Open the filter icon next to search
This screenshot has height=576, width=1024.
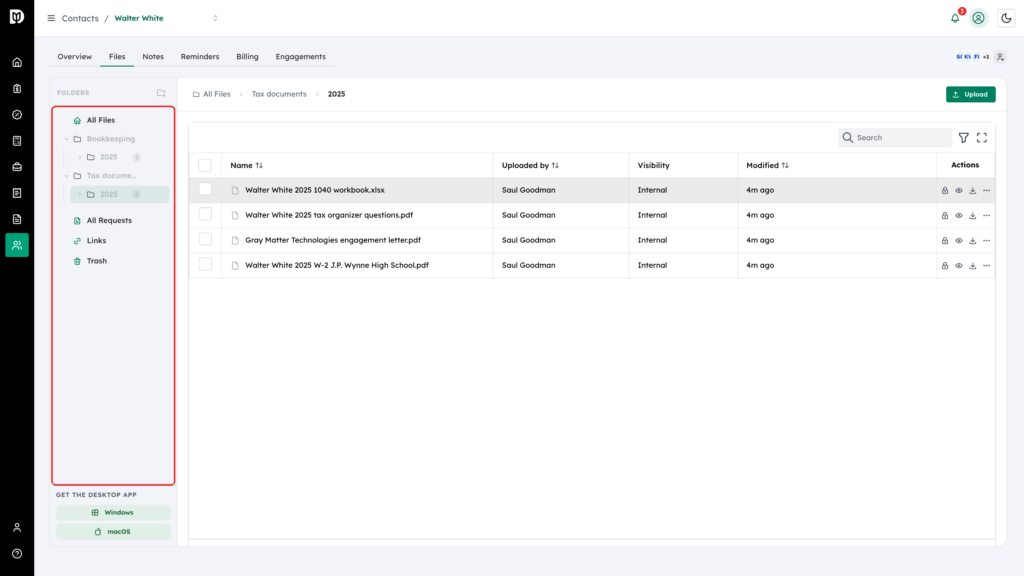[964, 138]
